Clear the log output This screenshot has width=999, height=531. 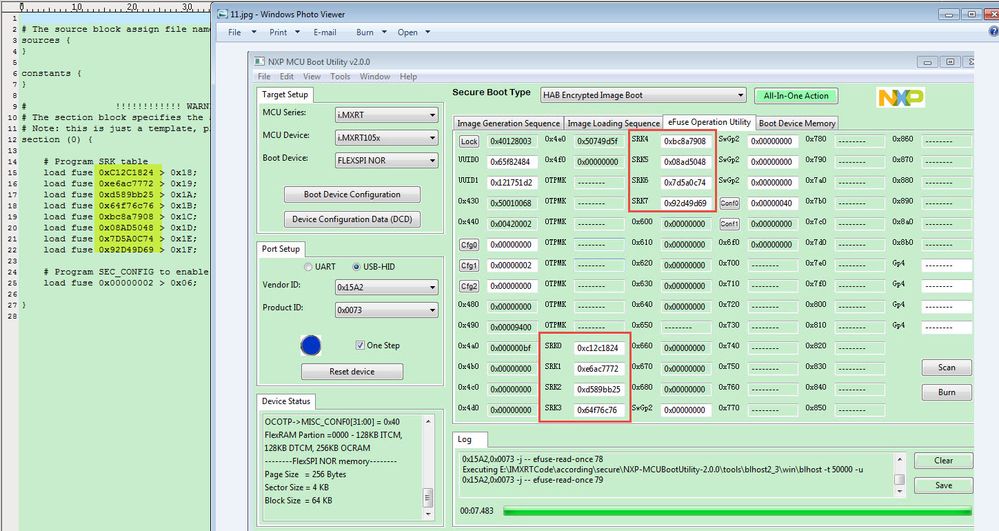pos(944,460)
